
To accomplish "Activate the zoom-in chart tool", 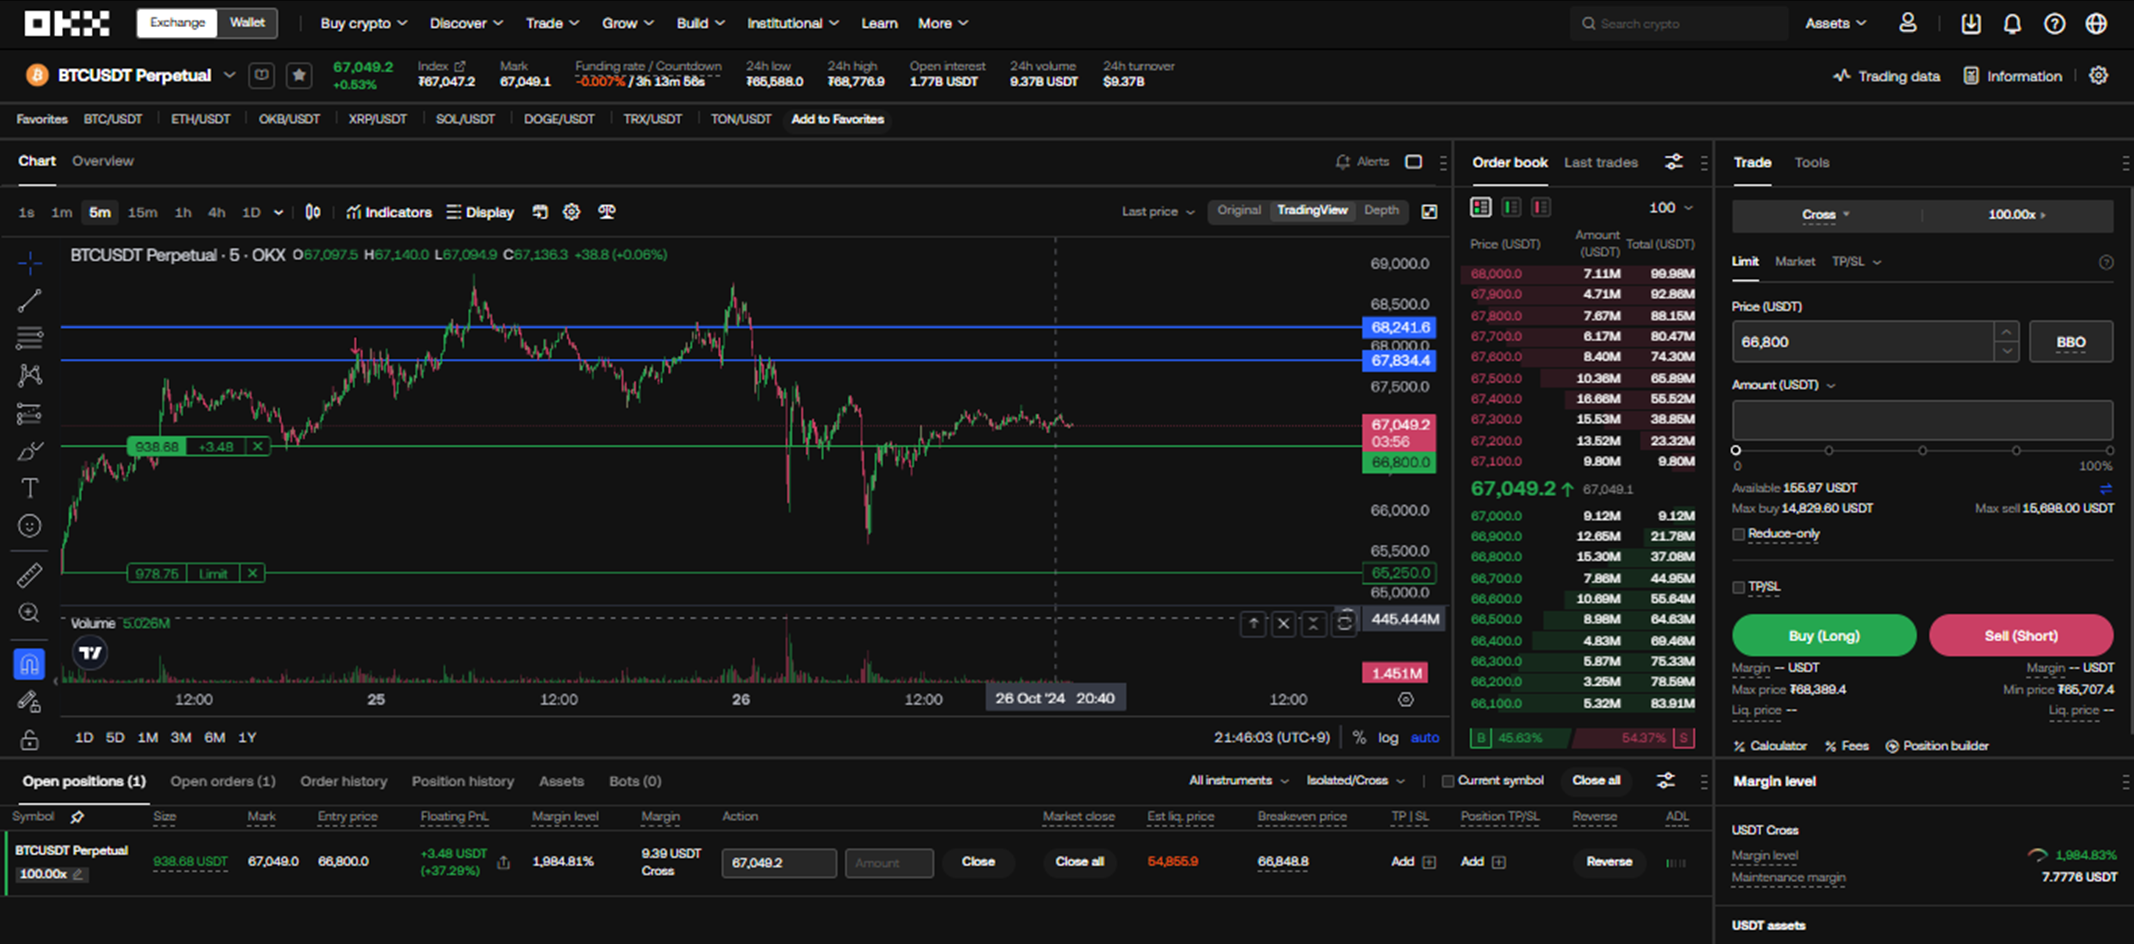I will pos(29,613).
